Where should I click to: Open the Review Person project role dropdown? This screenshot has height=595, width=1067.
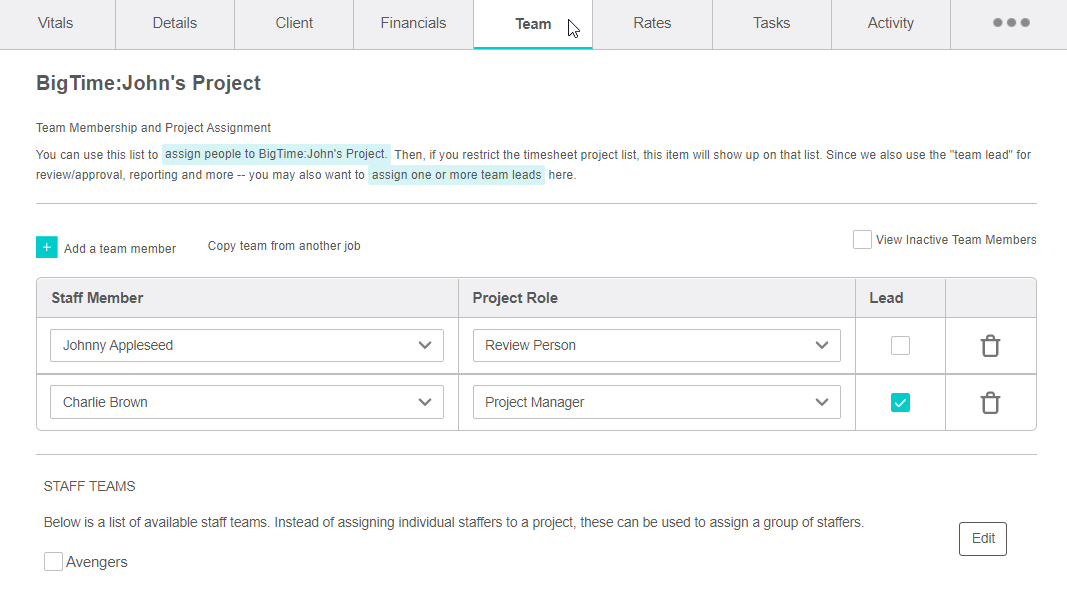tap(657, 346)
